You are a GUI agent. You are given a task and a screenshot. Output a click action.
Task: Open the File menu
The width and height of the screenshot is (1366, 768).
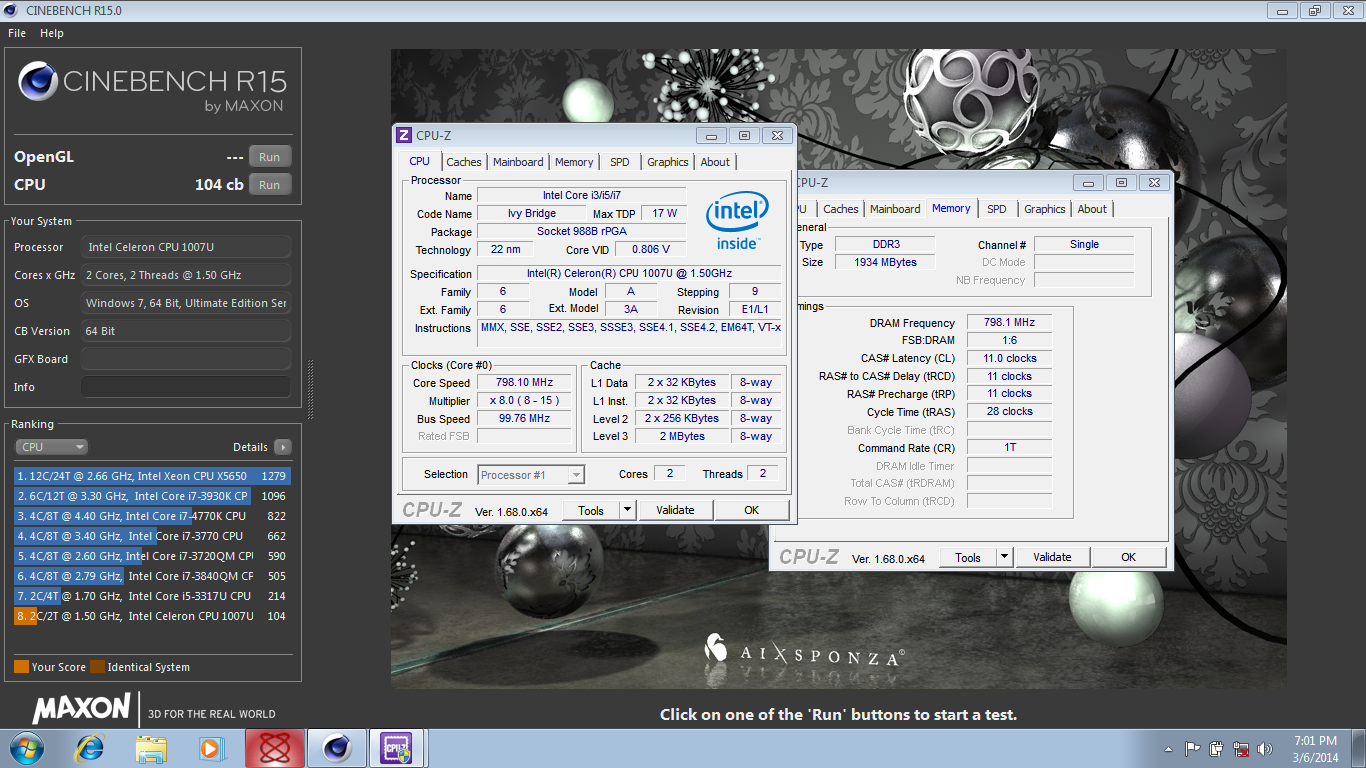[x=17, y=33]
